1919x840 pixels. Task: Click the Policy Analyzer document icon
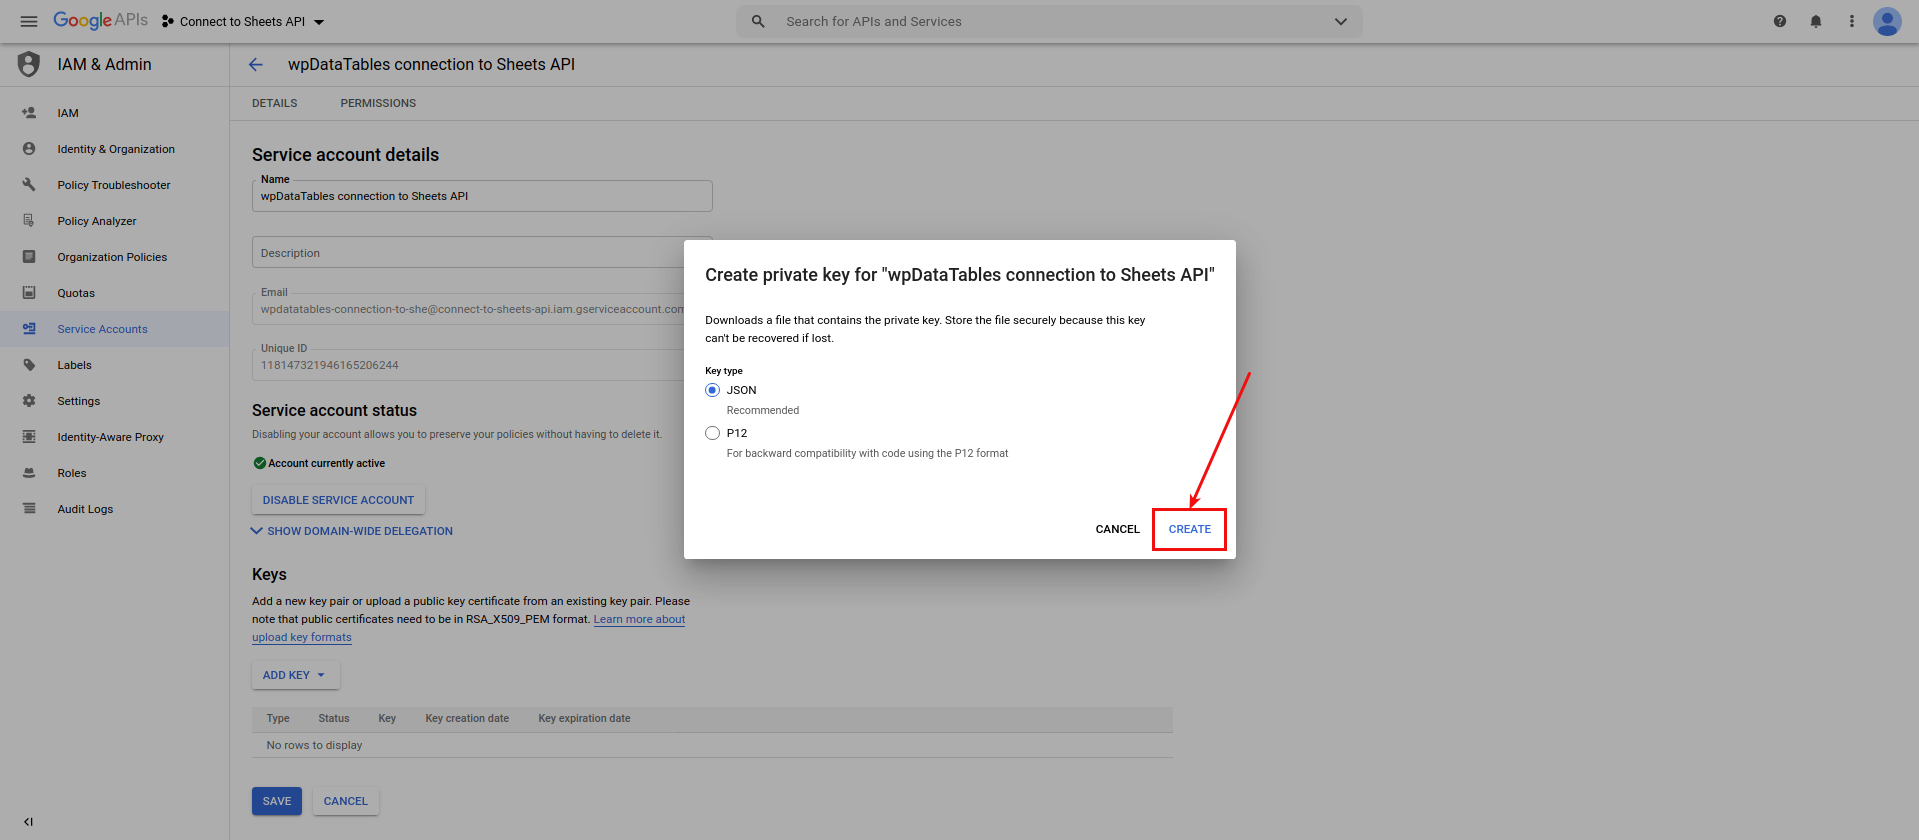[29, 221]
